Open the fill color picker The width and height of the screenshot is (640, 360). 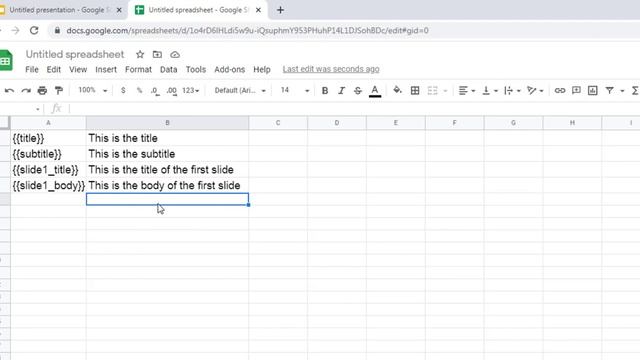pos(397,90)
